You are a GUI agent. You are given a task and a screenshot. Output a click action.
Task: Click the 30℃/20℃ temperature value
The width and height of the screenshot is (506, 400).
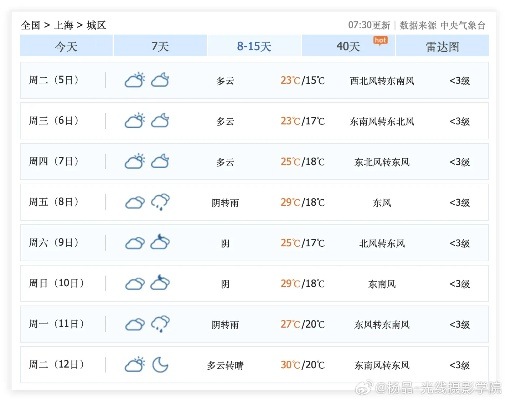(302, 365)
